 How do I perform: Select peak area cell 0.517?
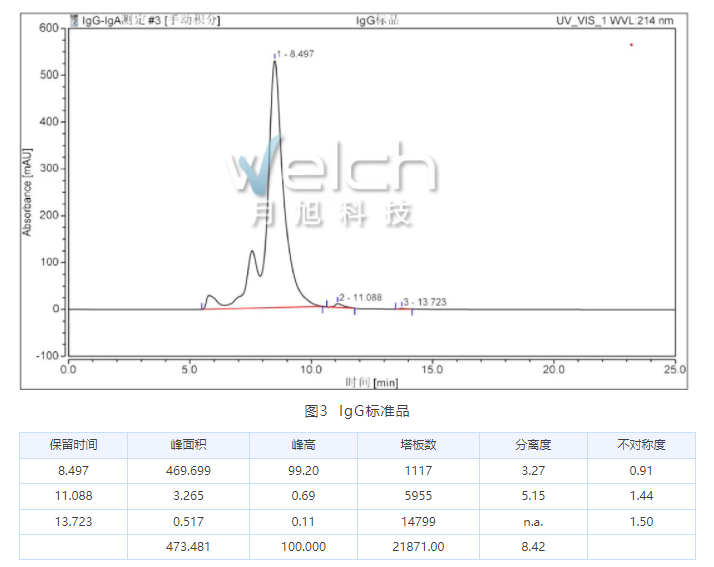coord(189,521)
